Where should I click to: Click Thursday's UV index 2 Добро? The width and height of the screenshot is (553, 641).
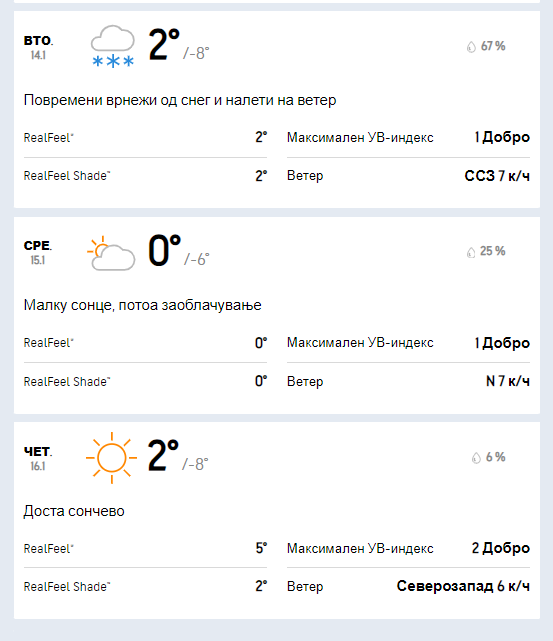click(x=501, y=548)
